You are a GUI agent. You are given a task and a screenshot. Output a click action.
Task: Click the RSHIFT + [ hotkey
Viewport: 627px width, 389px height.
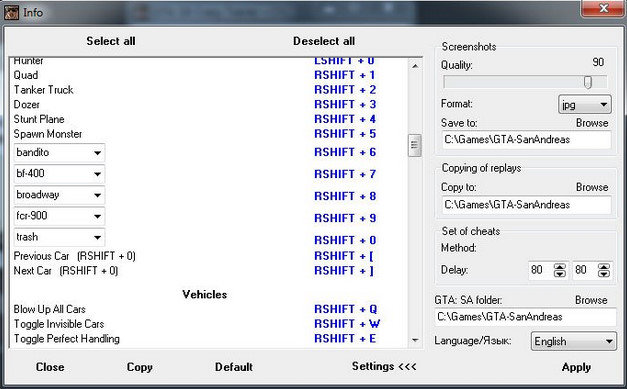[344, 256]
